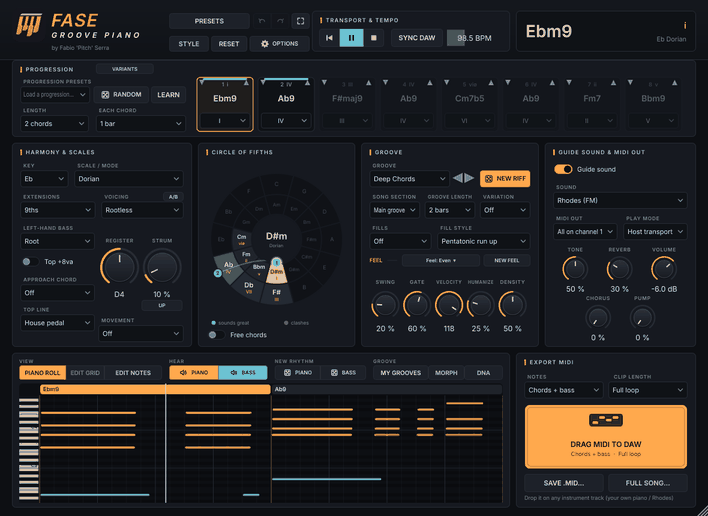Image resolution: width=708 pixels, height=516 pixels.
Task: Click the down triangle on Ebm9 chord slot
Action: 202,83
